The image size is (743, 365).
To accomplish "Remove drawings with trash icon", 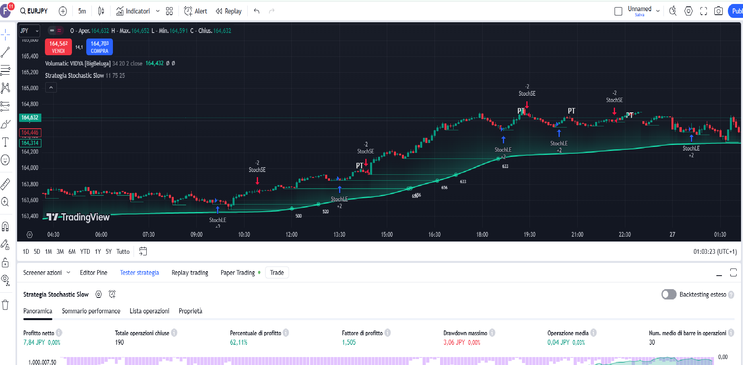I will [x=5, y=305].
